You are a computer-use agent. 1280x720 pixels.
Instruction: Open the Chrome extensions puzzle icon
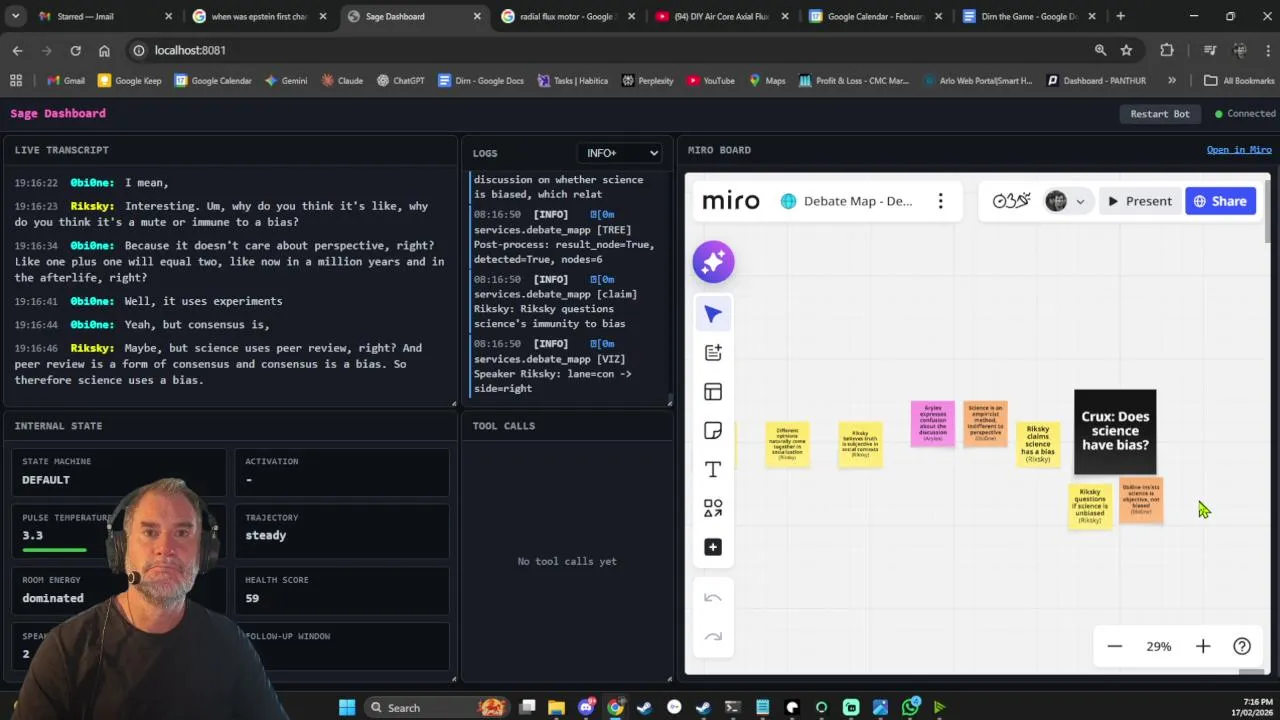click(x=1167, y=50)
